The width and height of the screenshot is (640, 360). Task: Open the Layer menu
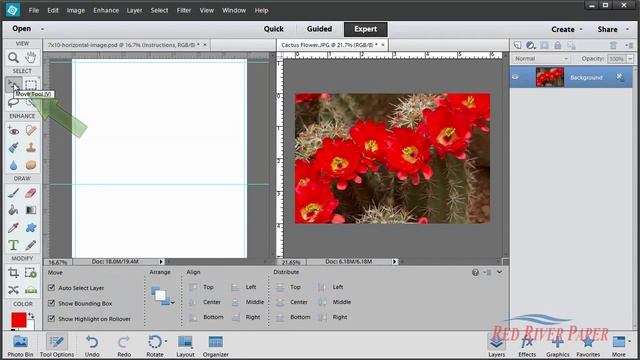click(x=134, y=10)
